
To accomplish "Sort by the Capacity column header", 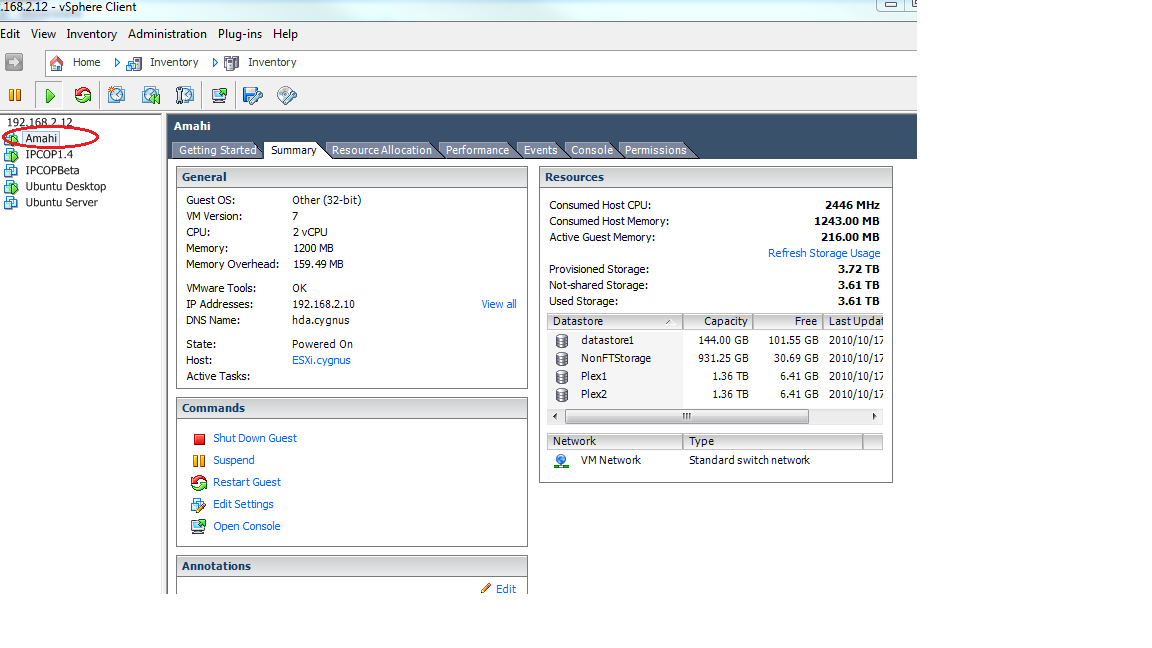I will coord(718,322).
